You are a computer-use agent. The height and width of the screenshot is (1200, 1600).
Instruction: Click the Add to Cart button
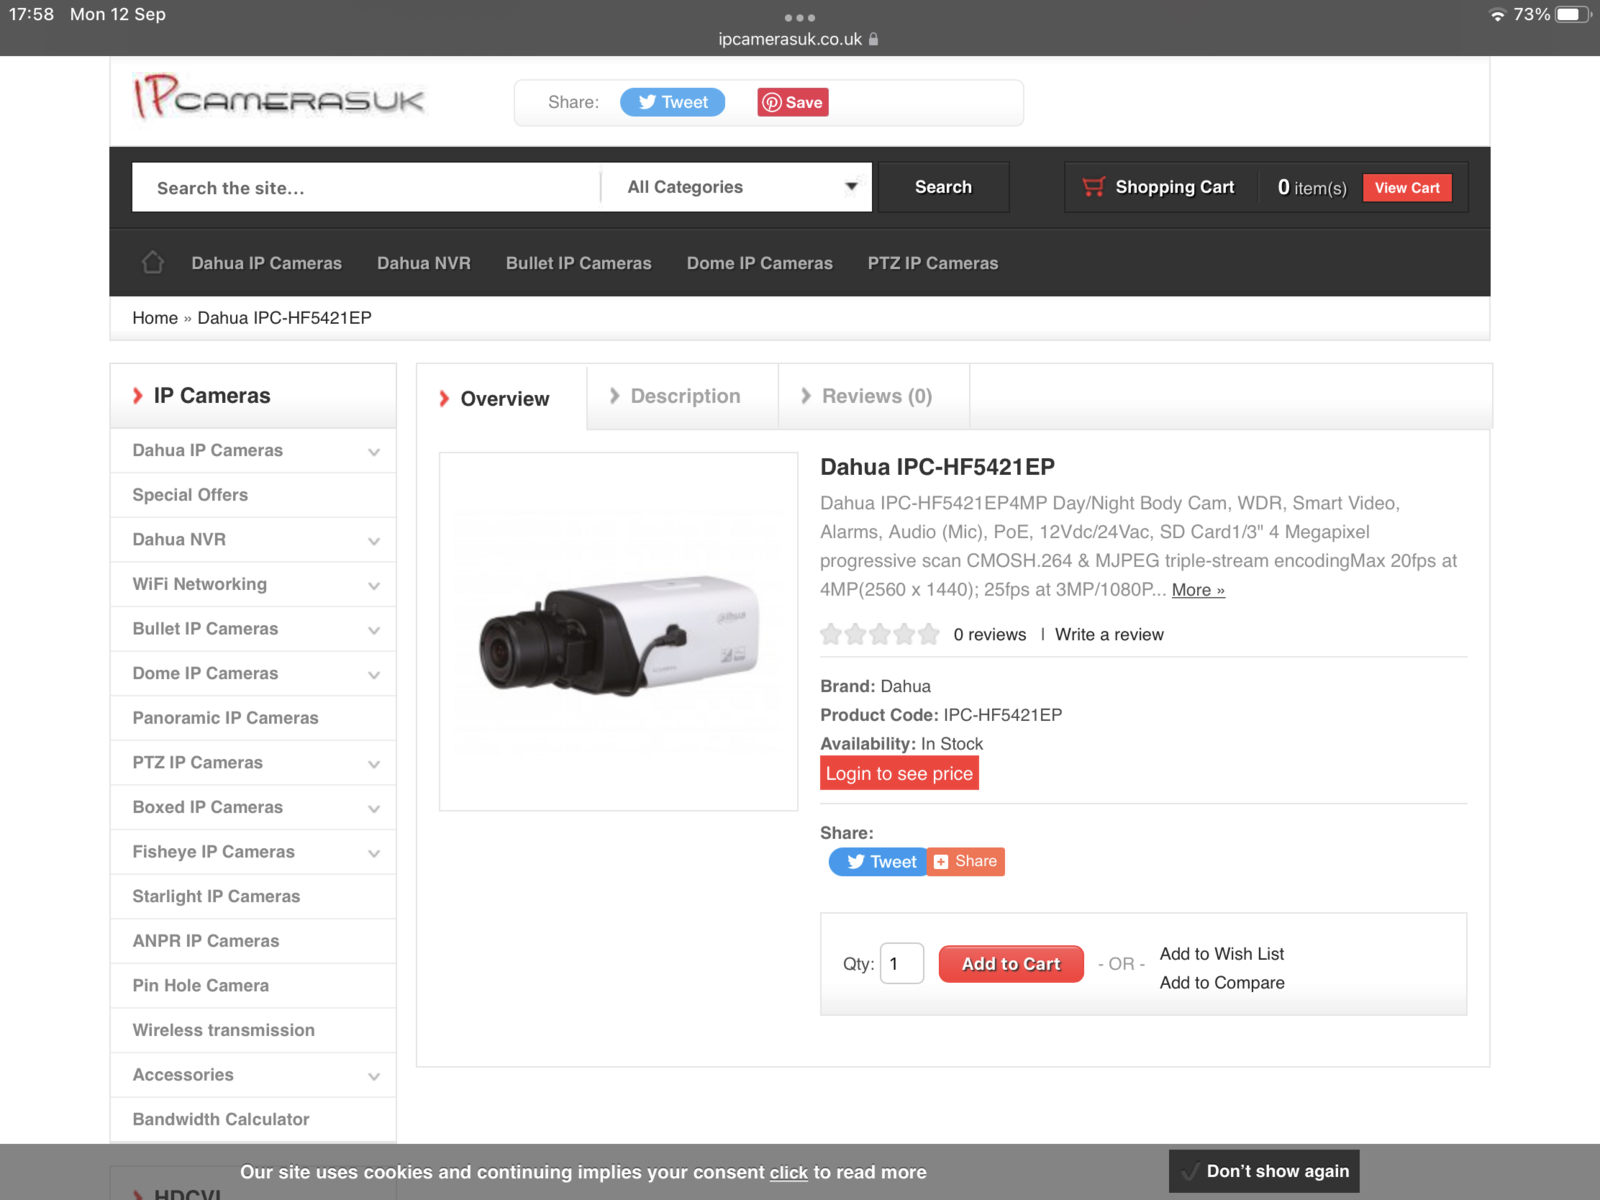pos(1010,964)
